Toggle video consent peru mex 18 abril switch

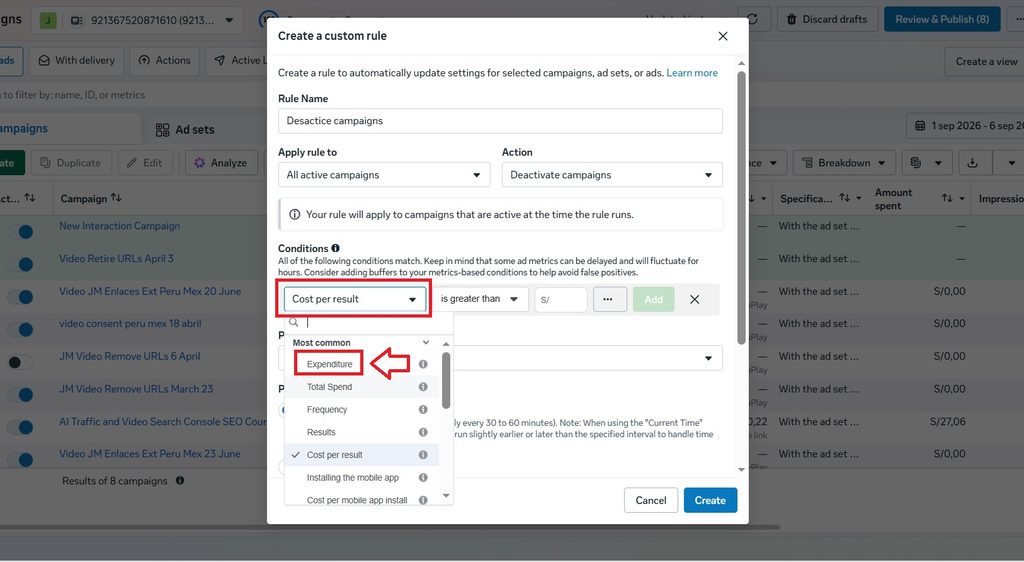pyautogui.click(x=20, y=330)
